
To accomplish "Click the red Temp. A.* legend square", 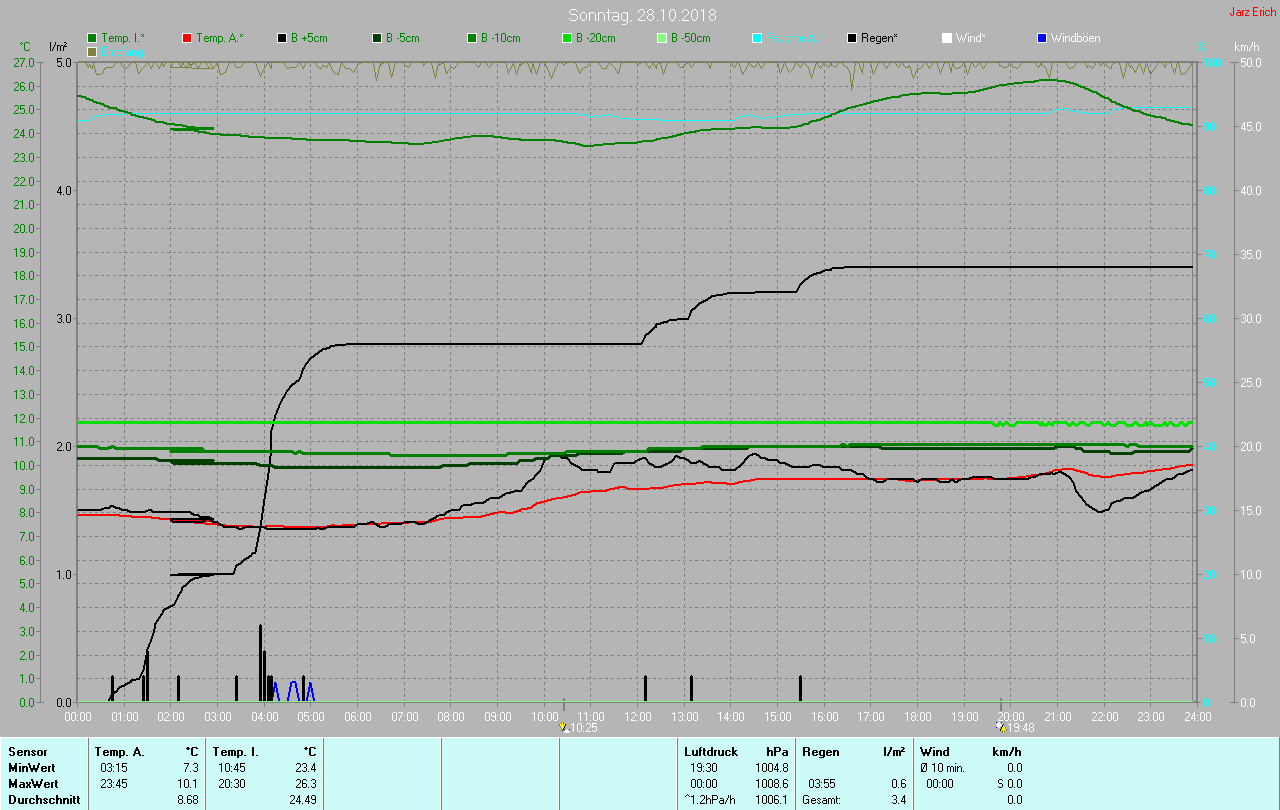I will [187, 38].
